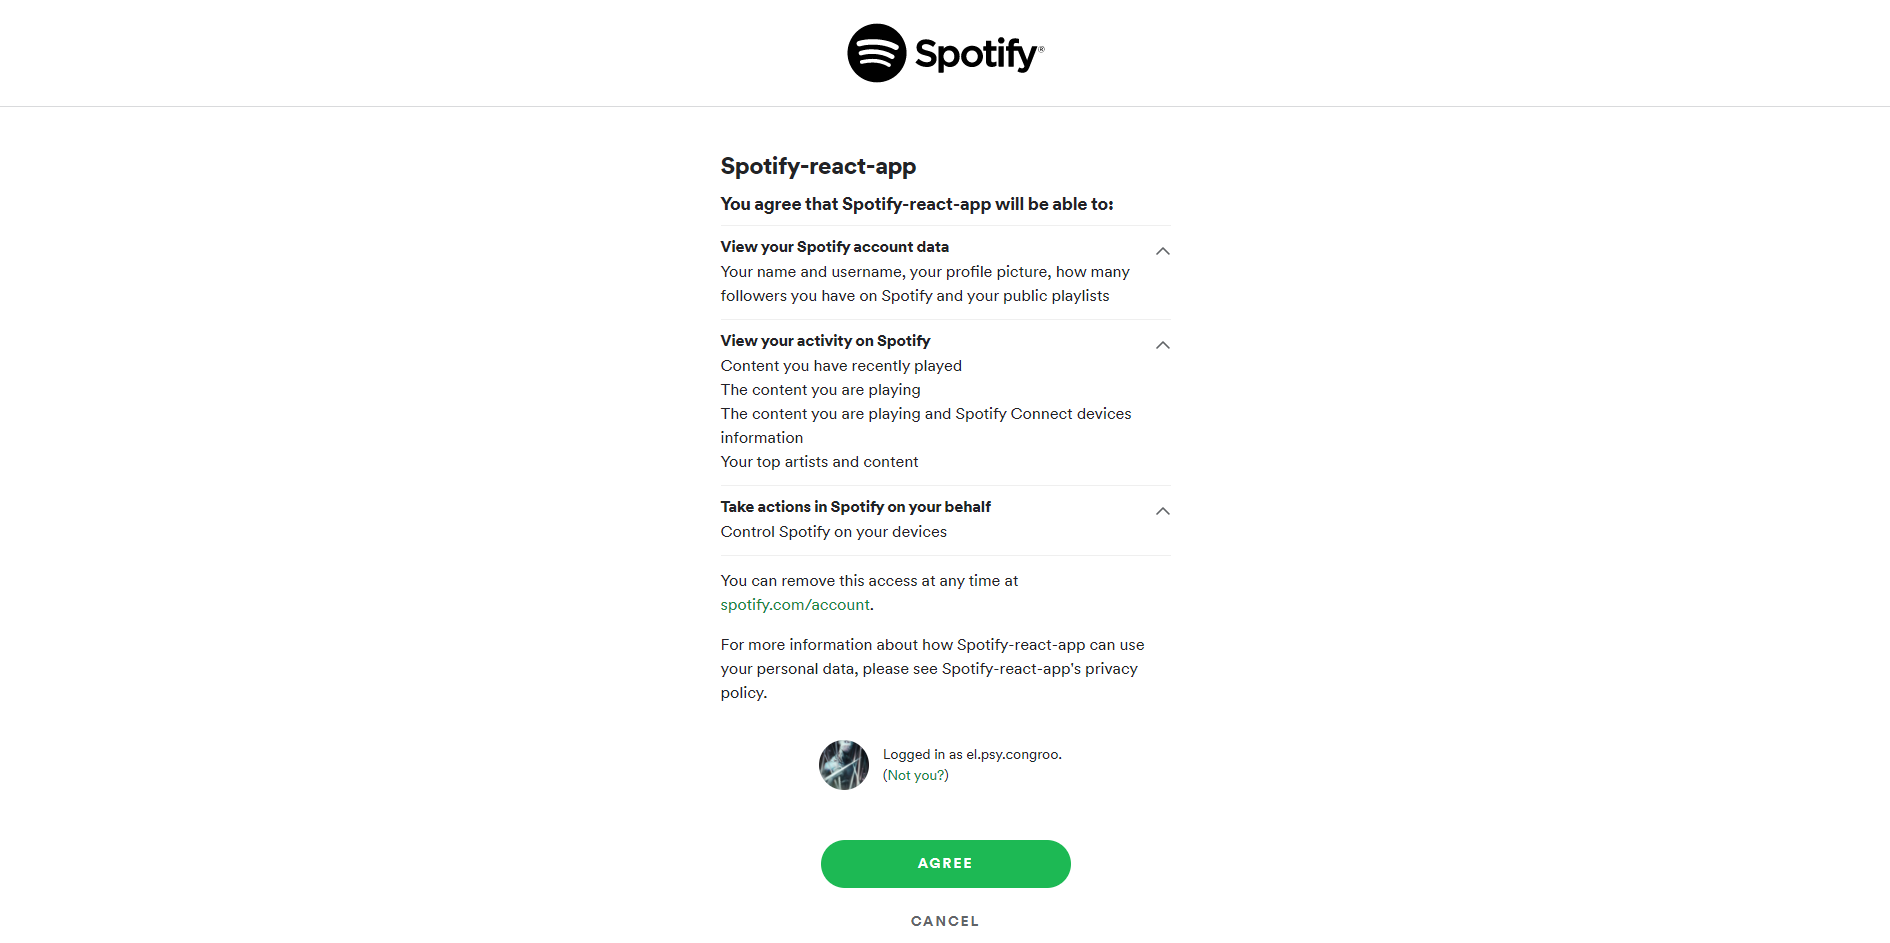Image resolution: width=1890 pixels, height=943 pixels.
Task: Click the circular profile picture avatar
Action: (843, 764)
